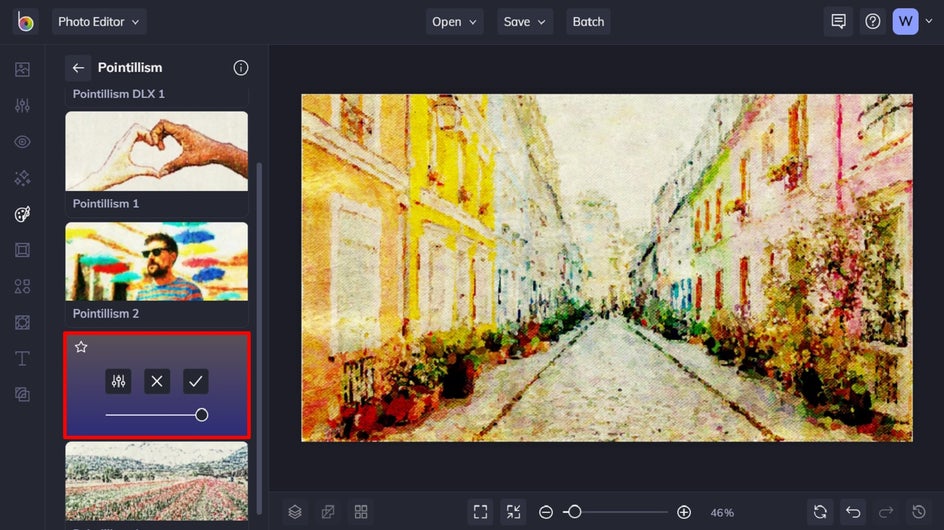Image resolution: width=944 pixels, height=530 pixels.
Task: Redo the last action
Action: tap(886, 512)
